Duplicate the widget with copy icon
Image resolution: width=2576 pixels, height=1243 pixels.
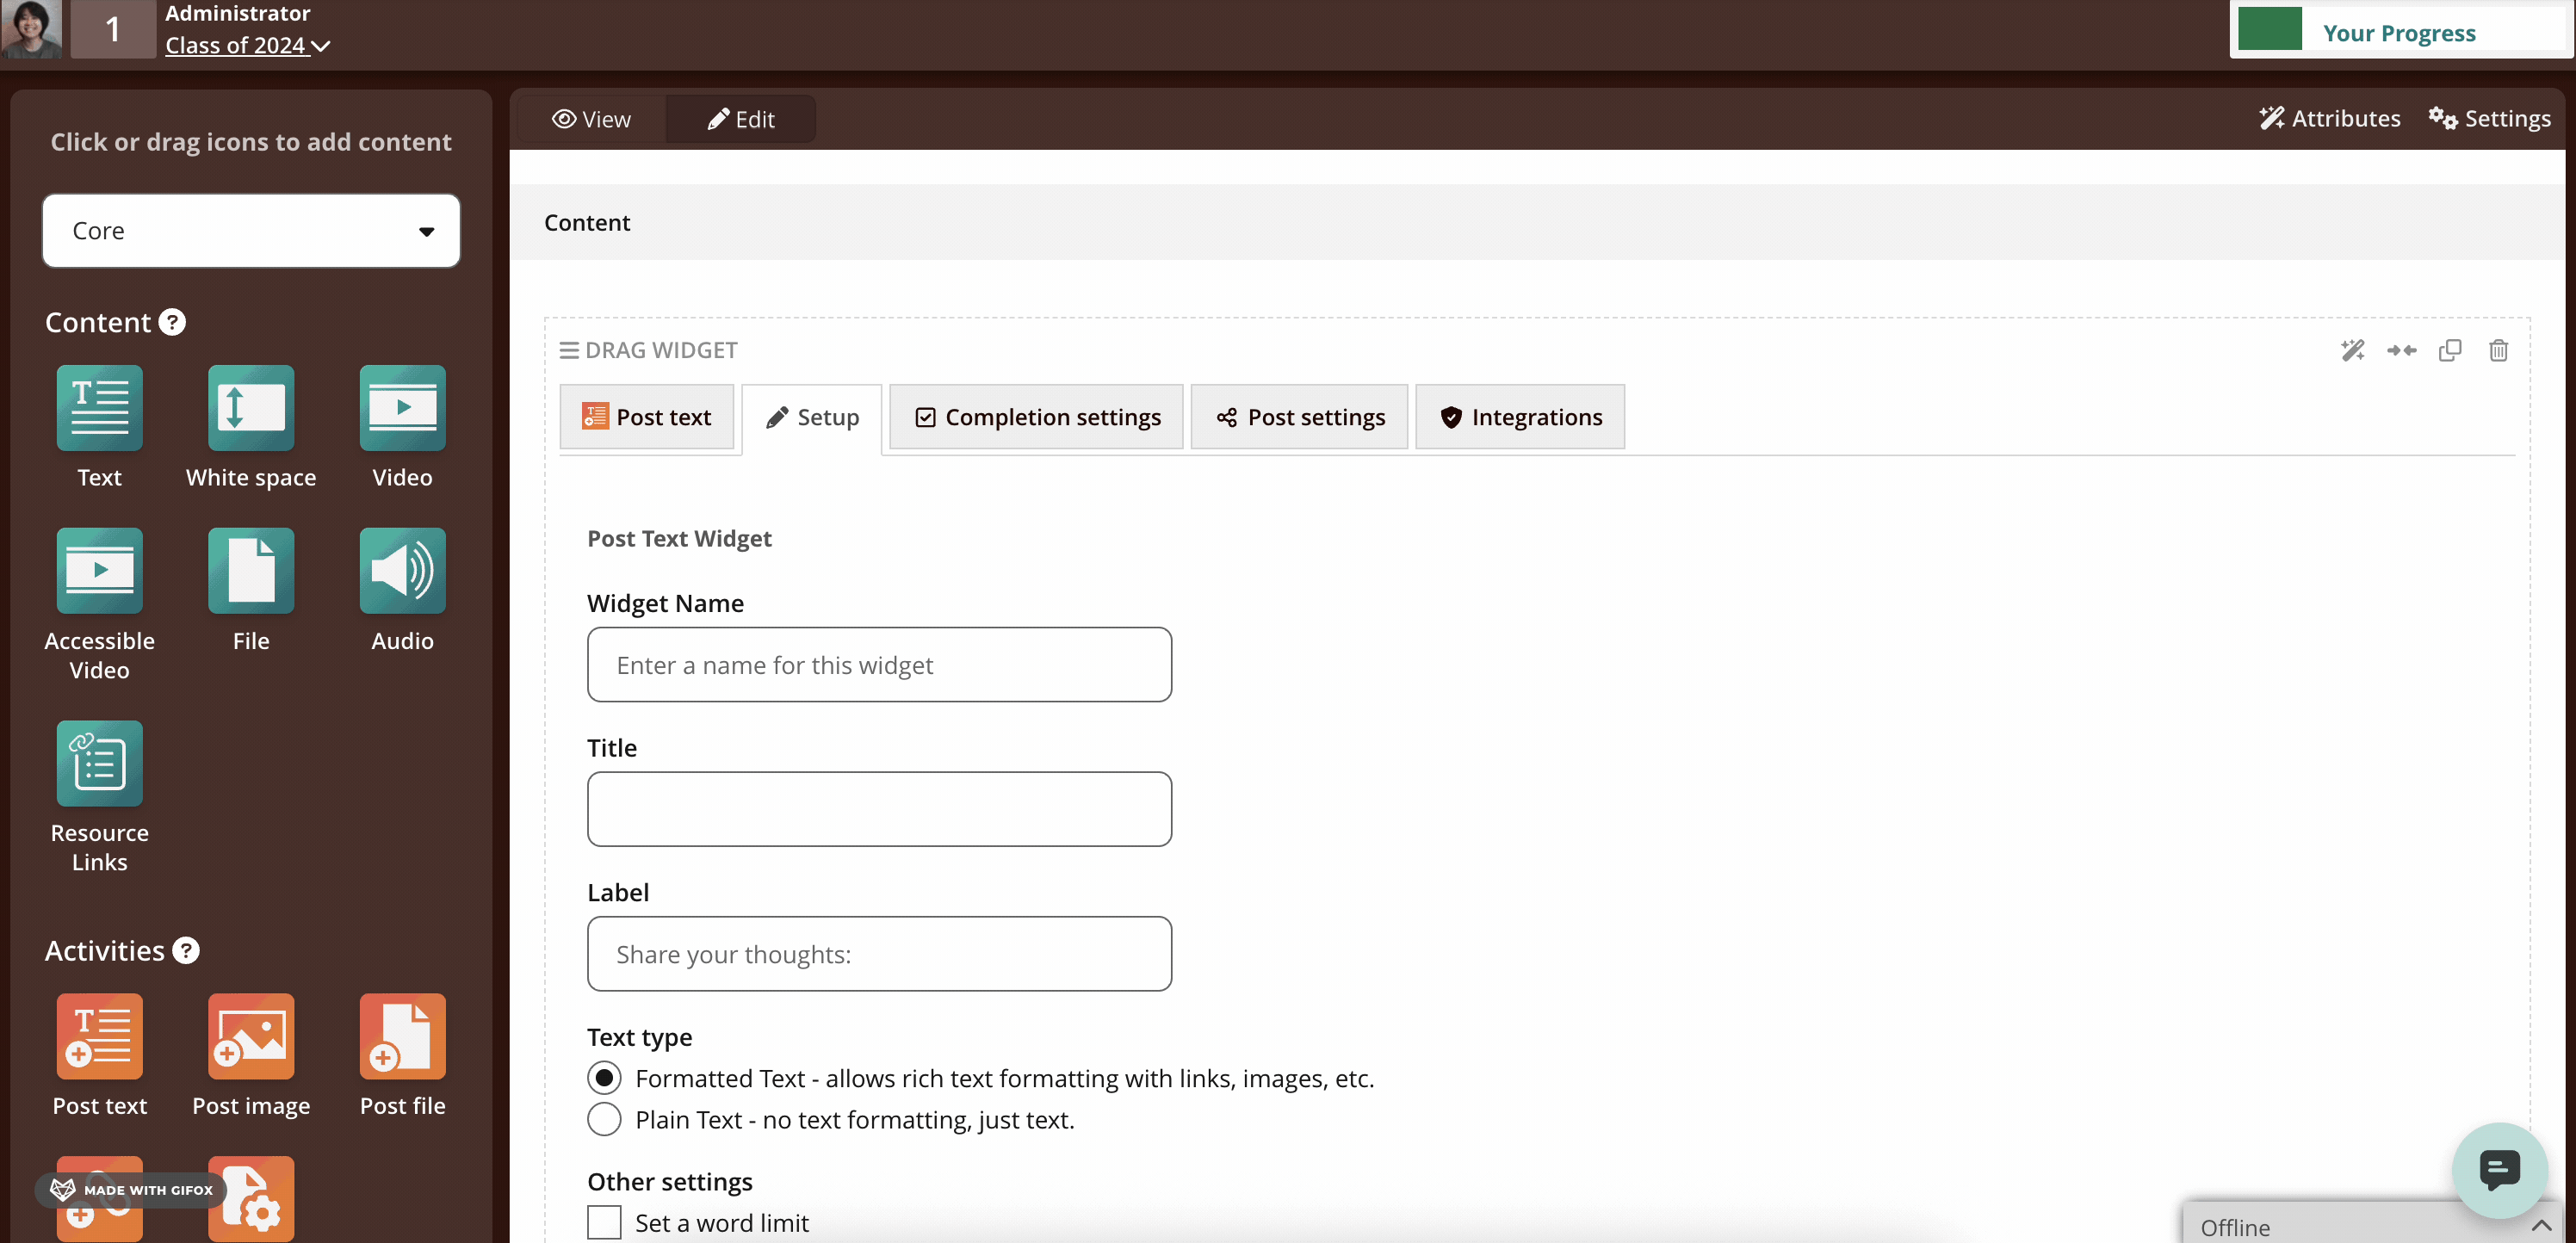coord(2449,350)
